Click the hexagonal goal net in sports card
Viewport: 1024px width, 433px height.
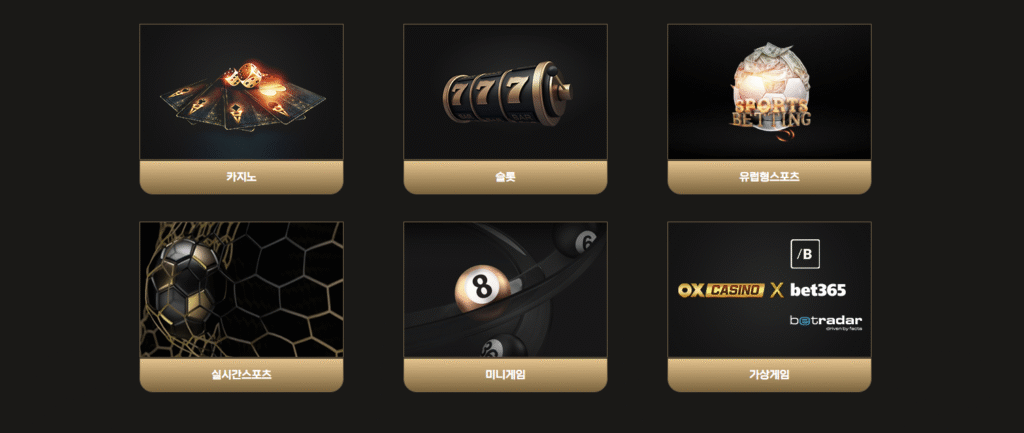(281, 289)
